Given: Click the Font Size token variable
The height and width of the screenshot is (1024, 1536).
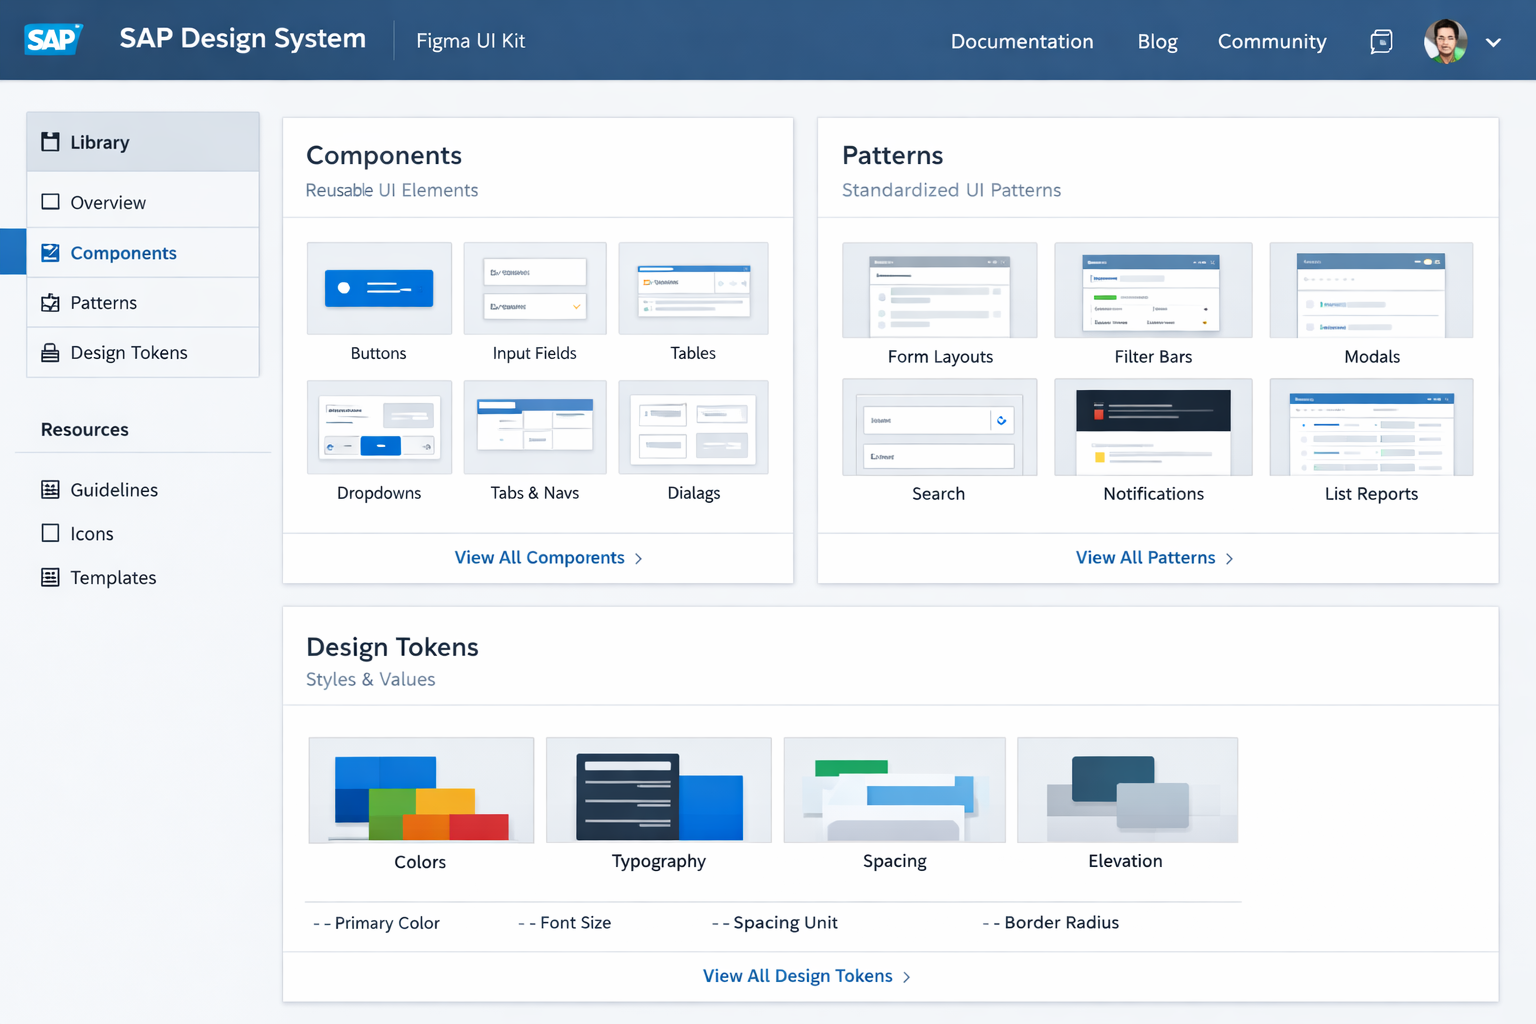Looking at the screenshot, I should click(564, 923).
